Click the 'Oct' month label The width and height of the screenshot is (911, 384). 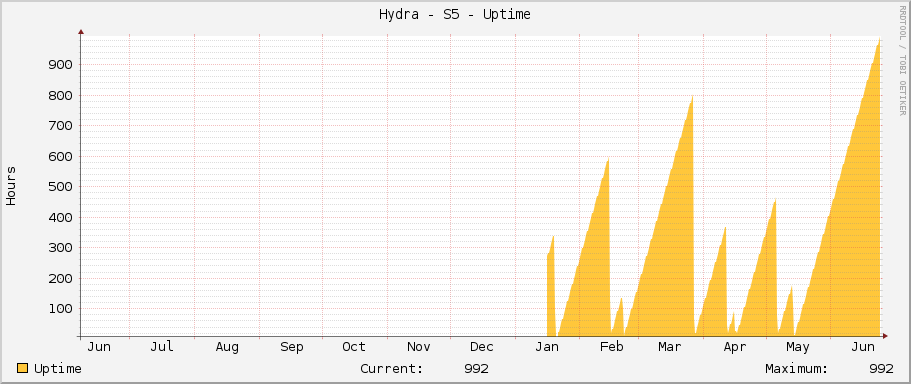tap(354, 347)
